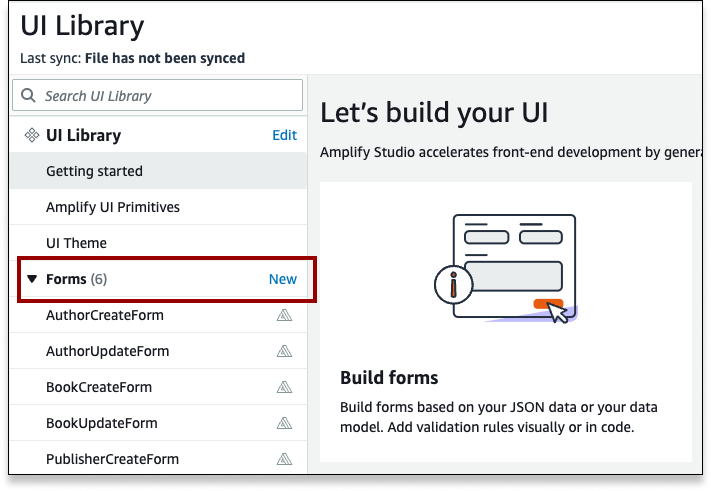Viewport: 711px width, 491px height.
Task: Click the UI Library component icon
Action: 32,135
